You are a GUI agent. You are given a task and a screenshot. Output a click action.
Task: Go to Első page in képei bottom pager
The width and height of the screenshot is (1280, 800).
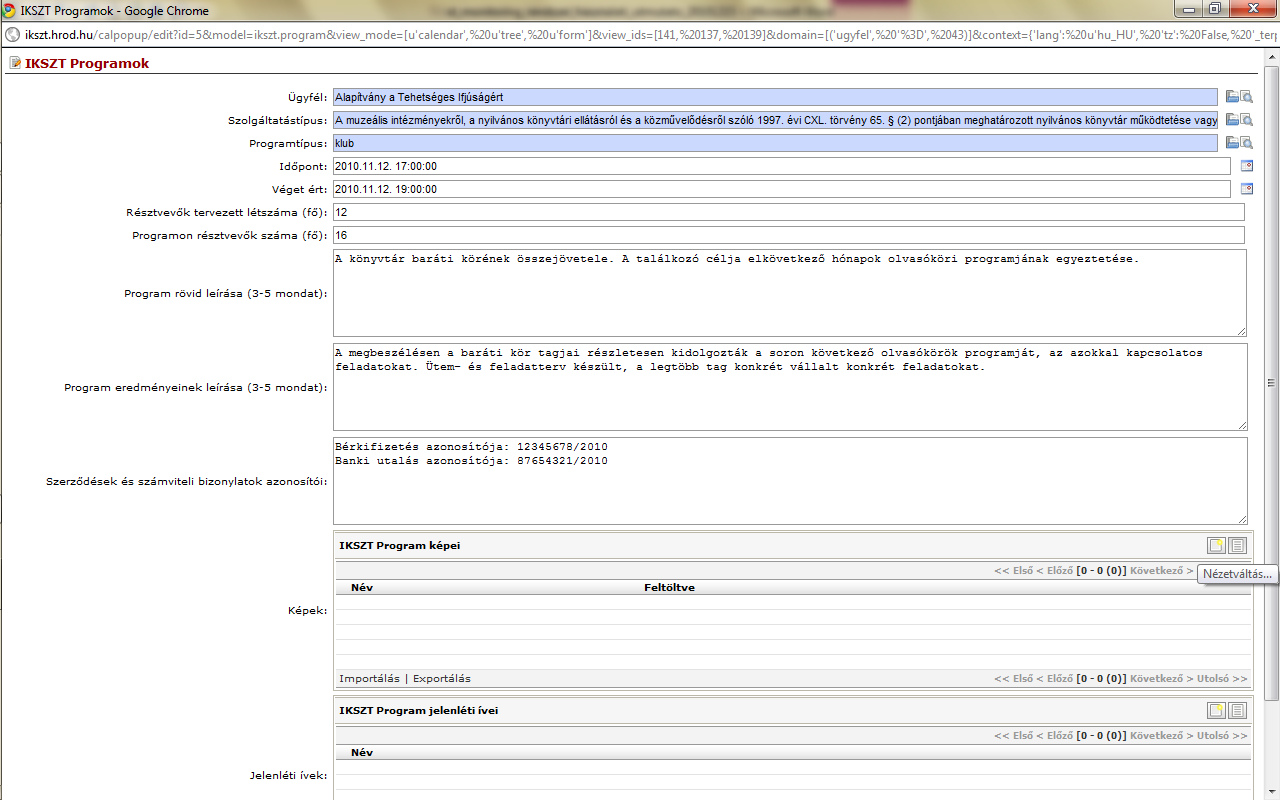coord(1013,679)
